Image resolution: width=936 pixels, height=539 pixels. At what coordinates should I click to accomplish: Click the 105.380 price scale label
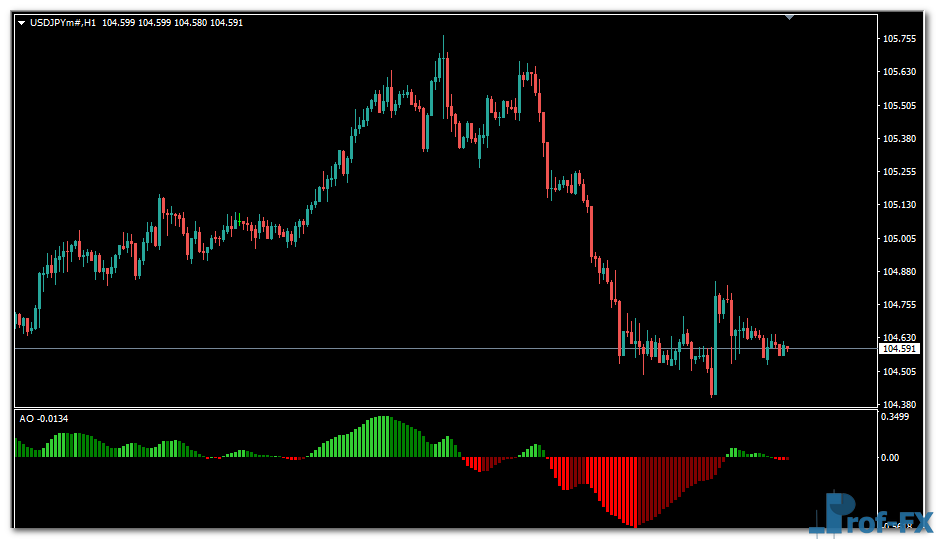[x=900, y=139]
